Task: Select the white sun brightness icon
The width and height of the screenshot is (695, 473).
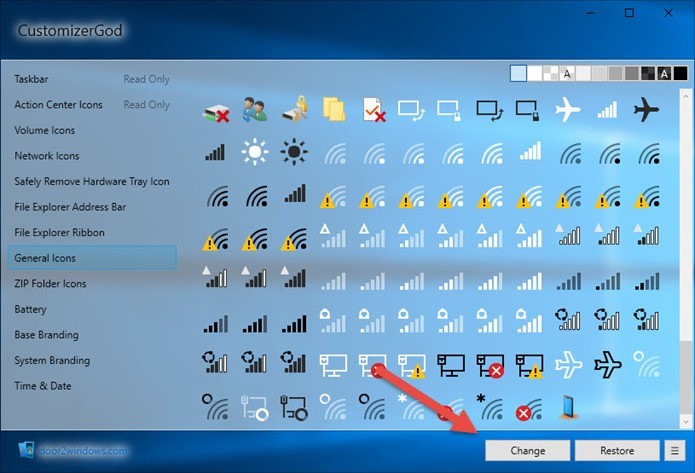Action: (x=254, y=152)
